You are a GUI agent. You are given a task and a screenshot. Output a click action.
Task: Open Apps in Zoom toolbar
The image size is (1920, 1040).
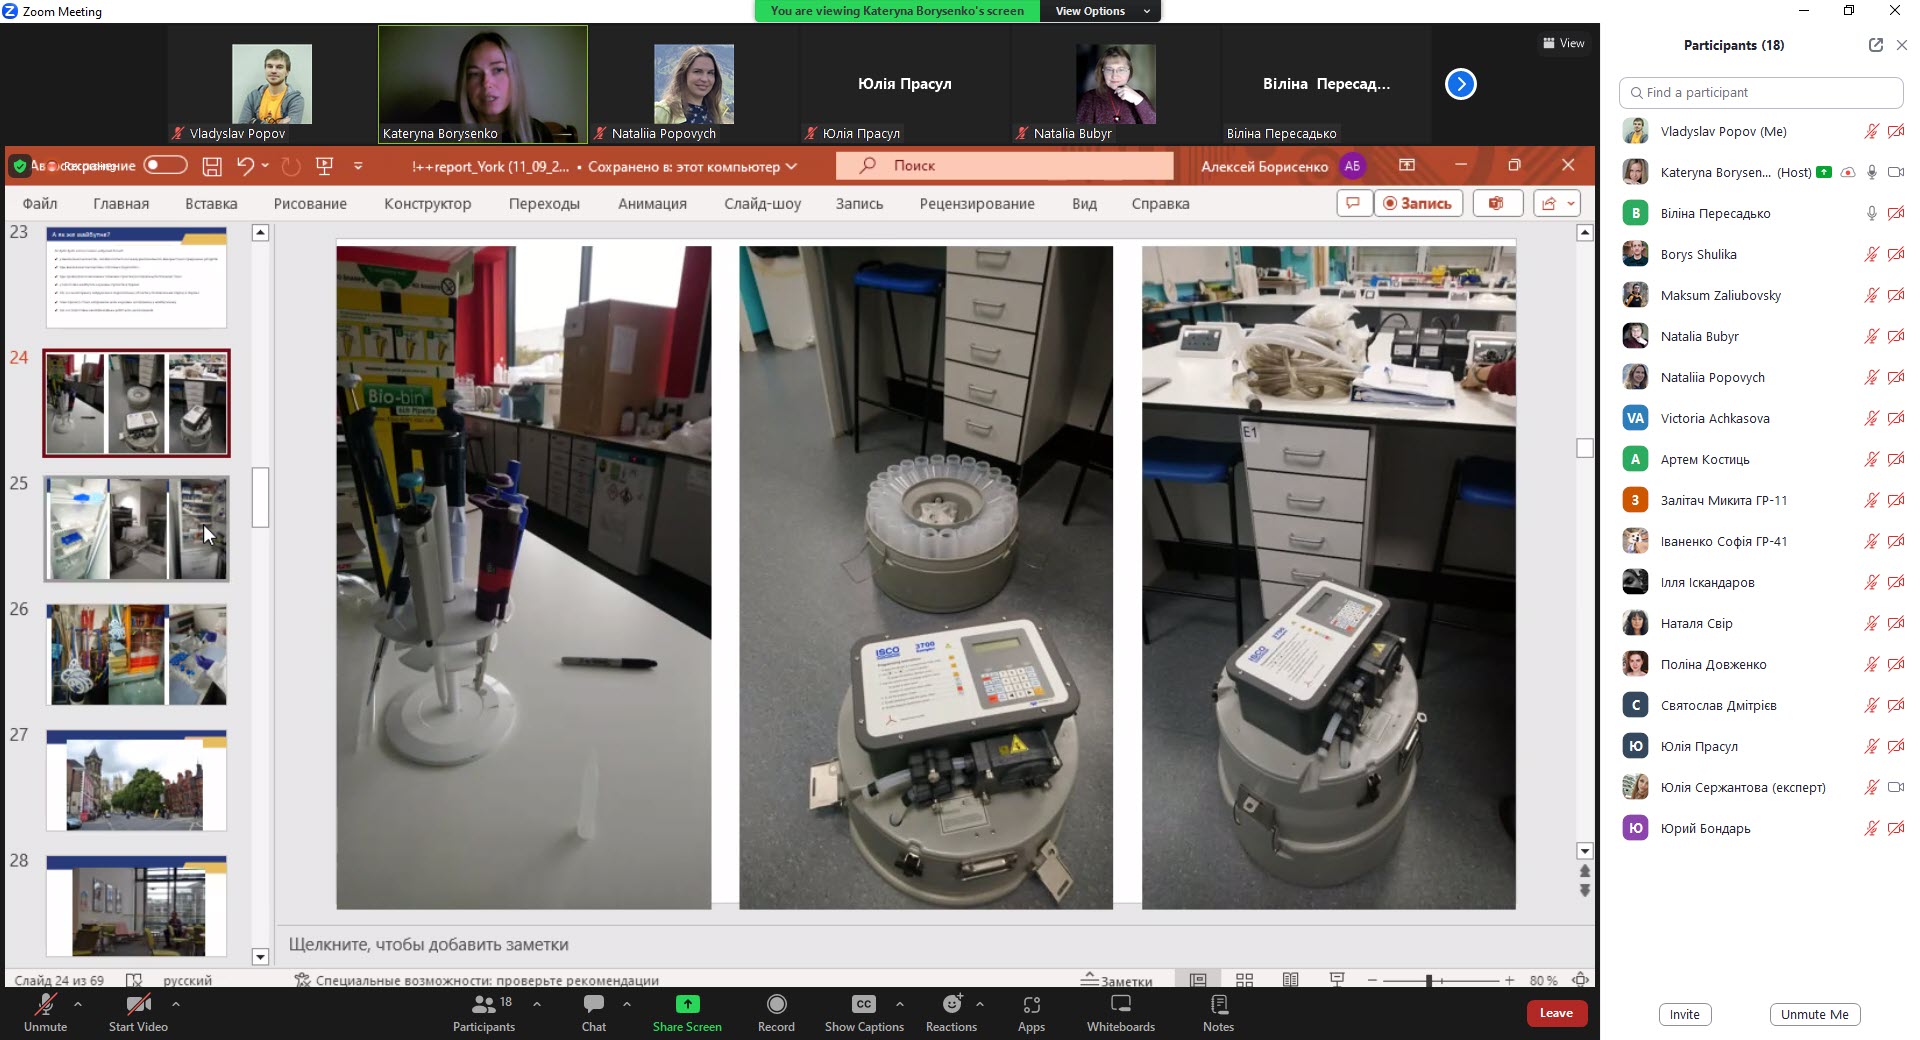click(1031, 1004)
